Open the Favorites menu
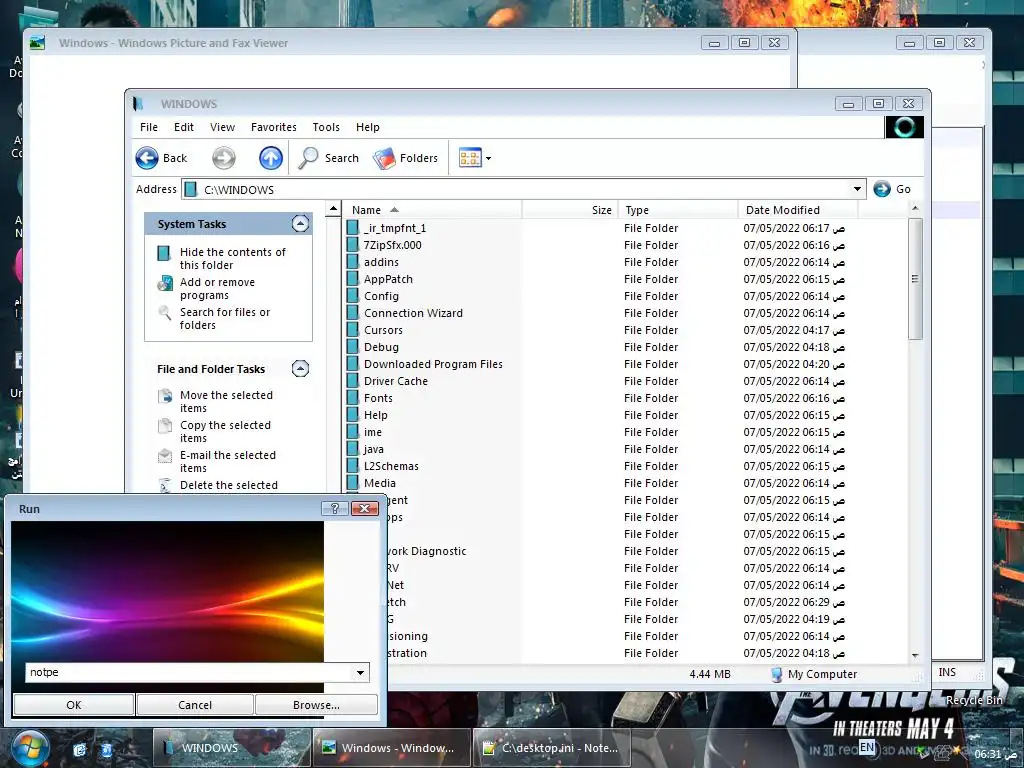Viewport: 1024px width, 768px height. click(x=274, y=127)
